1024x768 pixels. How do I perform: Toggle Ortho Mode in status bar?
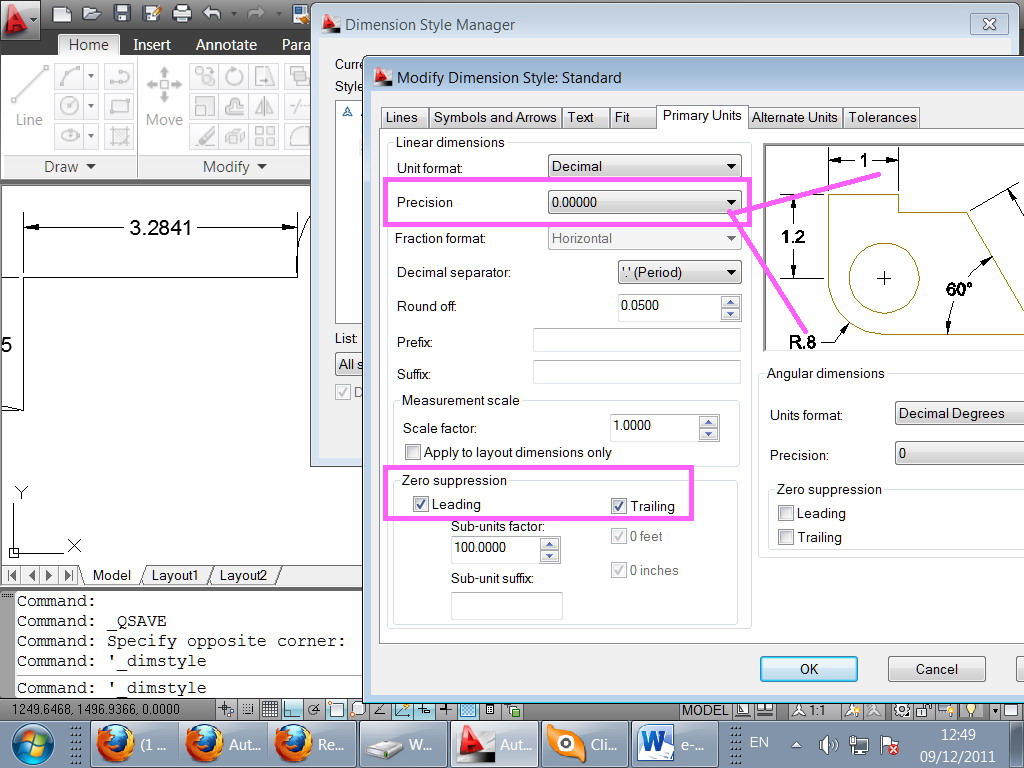pyautogui.click(x=292, y=709)
